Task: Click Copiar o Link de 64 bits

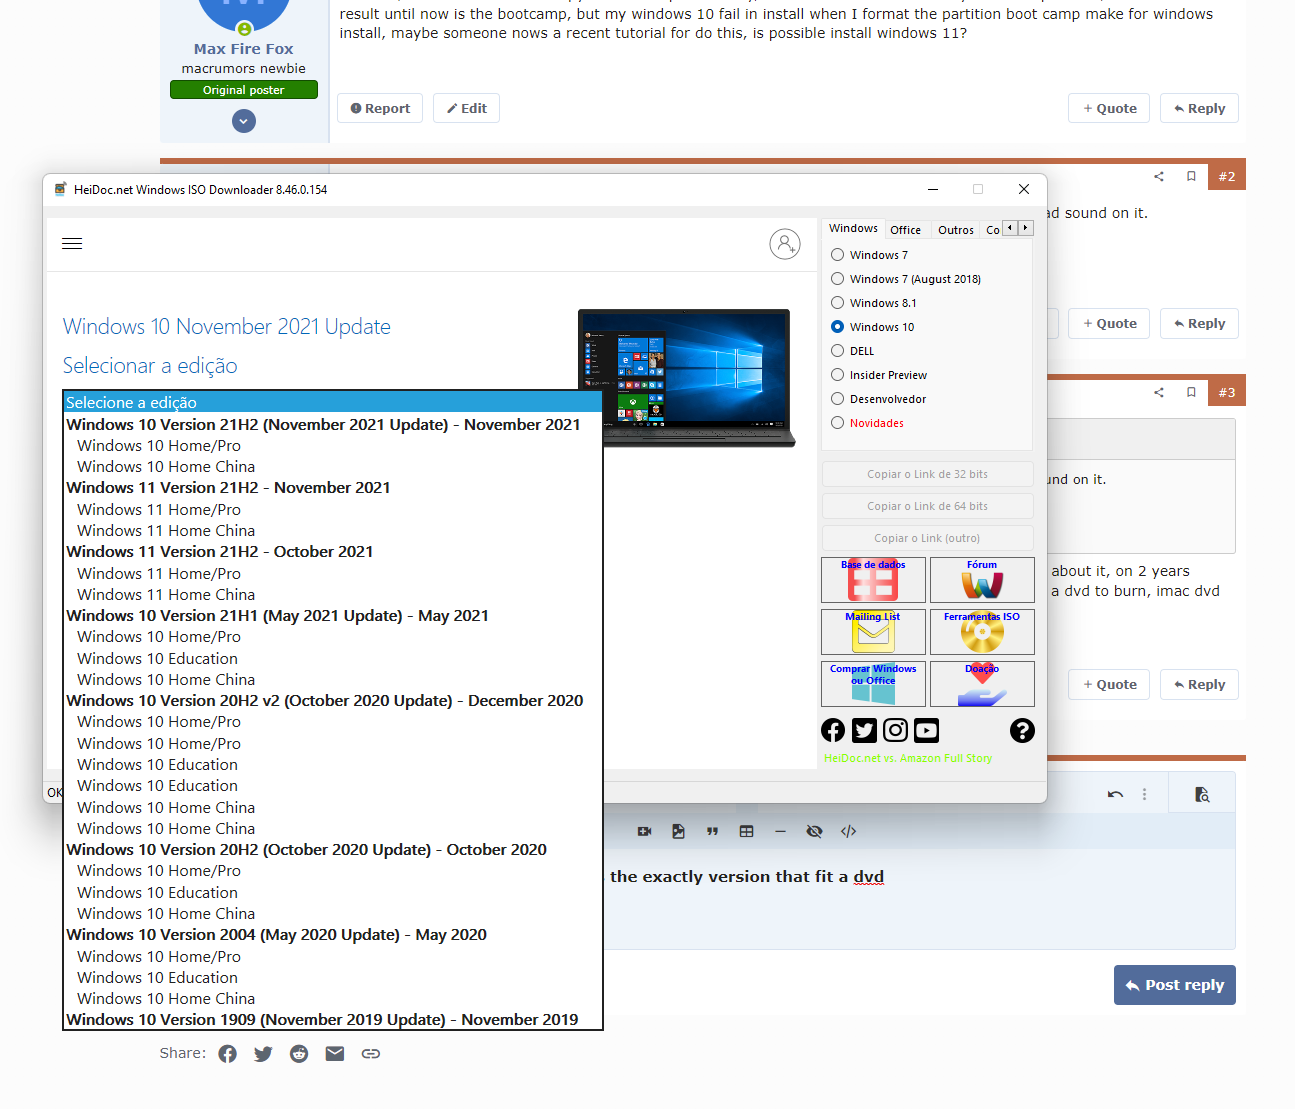Action: 928,506
